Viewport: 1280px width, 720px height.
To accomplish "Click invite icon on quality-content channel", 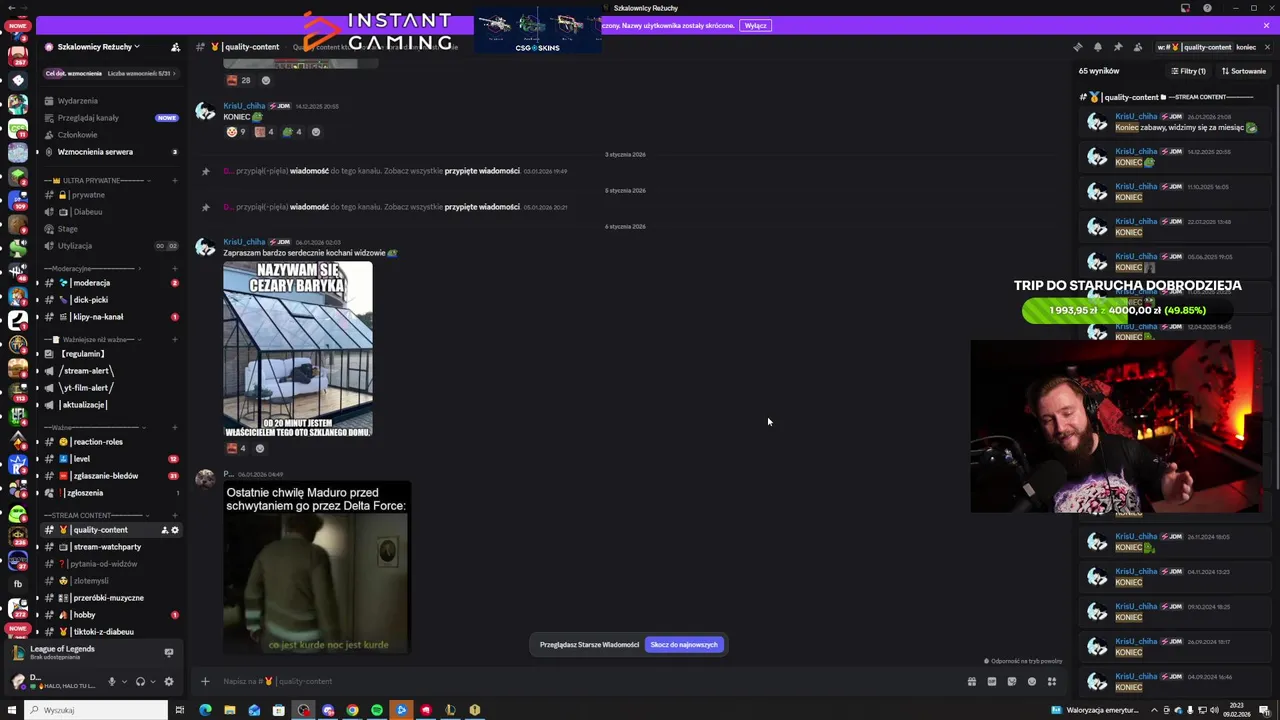I will point(164,530).
